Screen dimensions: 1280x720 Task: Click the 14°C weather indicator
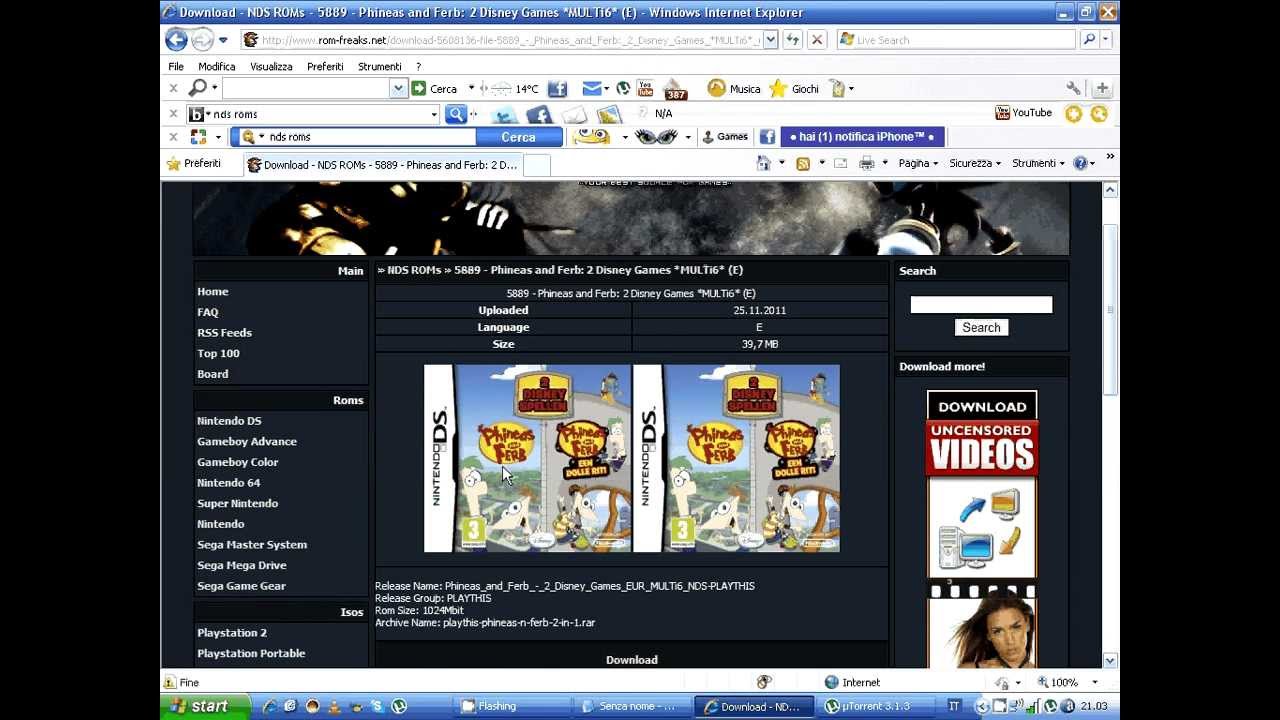point(517,89)
